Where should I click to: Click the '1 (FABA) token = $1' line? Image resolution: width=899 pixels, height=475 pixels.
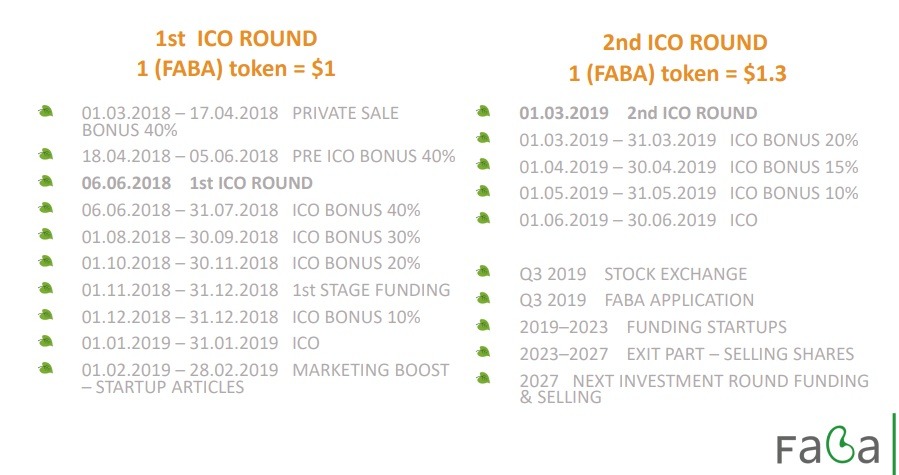tap(236, 69)
